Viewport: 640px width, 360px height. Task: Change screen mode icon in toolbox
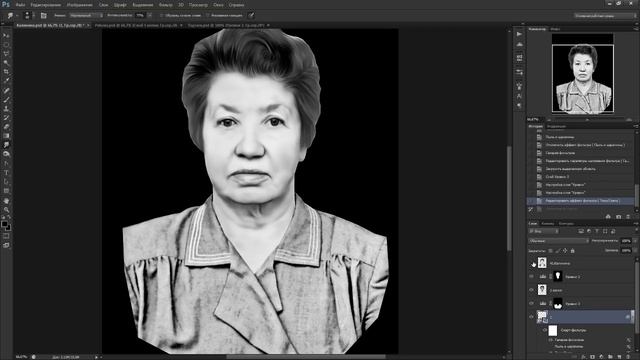(6, 245)
